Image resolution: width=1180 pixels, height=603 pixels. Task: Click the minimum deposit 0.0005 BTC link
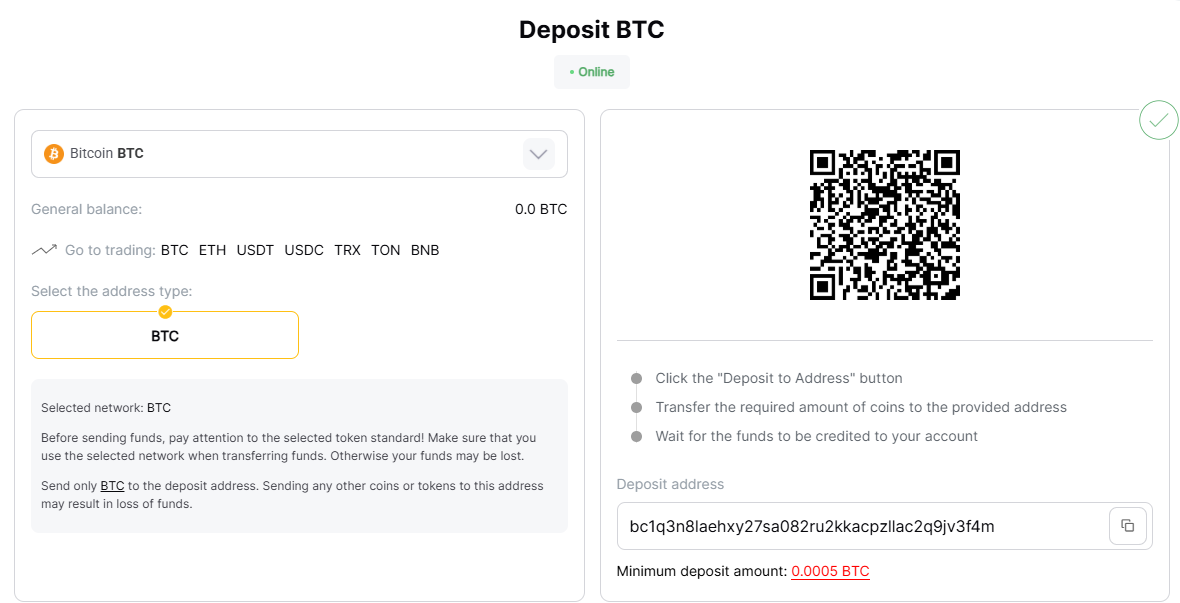(x=830, y=571)
